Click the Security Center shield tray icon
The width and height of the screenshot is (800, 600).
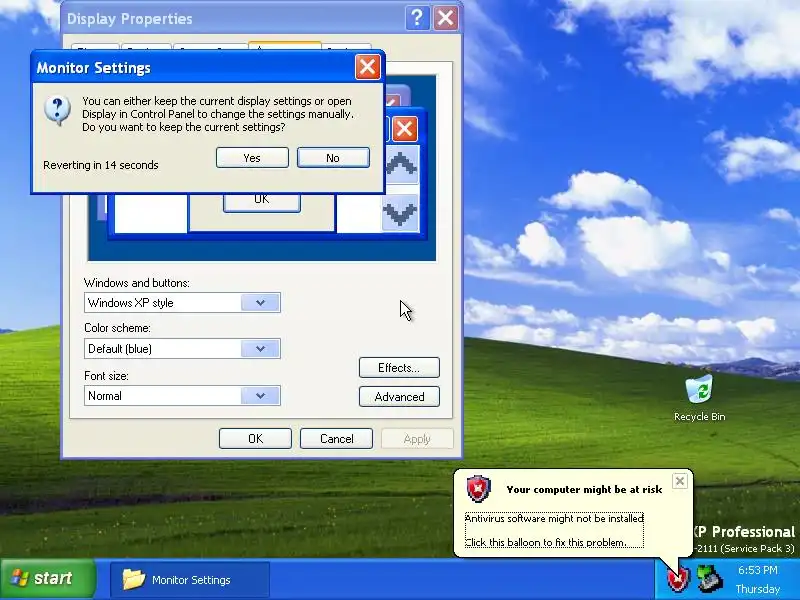(x=678, y=580)
